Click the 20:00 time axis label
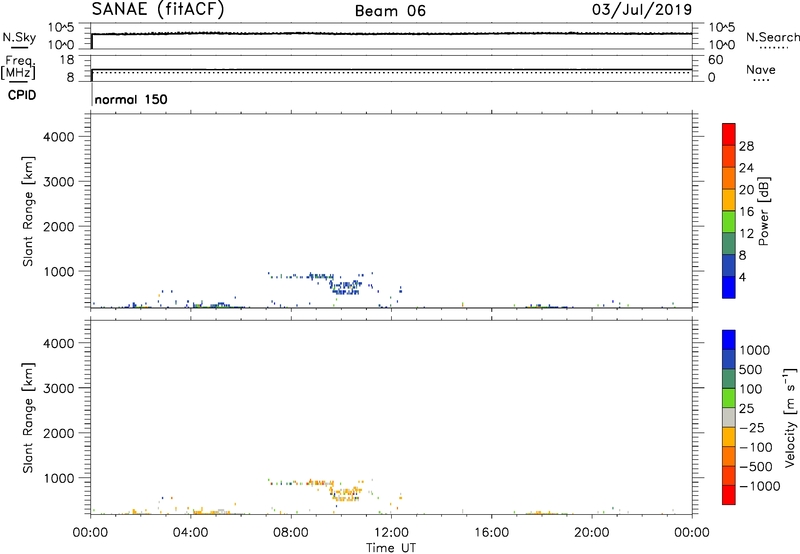Image resolution: width=800 pixels, height=554 pixels. [x=592, y=533]
